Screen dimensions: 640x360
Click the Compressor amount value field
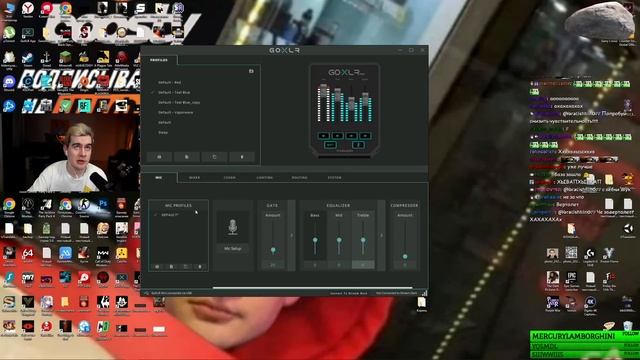point(405,265)
